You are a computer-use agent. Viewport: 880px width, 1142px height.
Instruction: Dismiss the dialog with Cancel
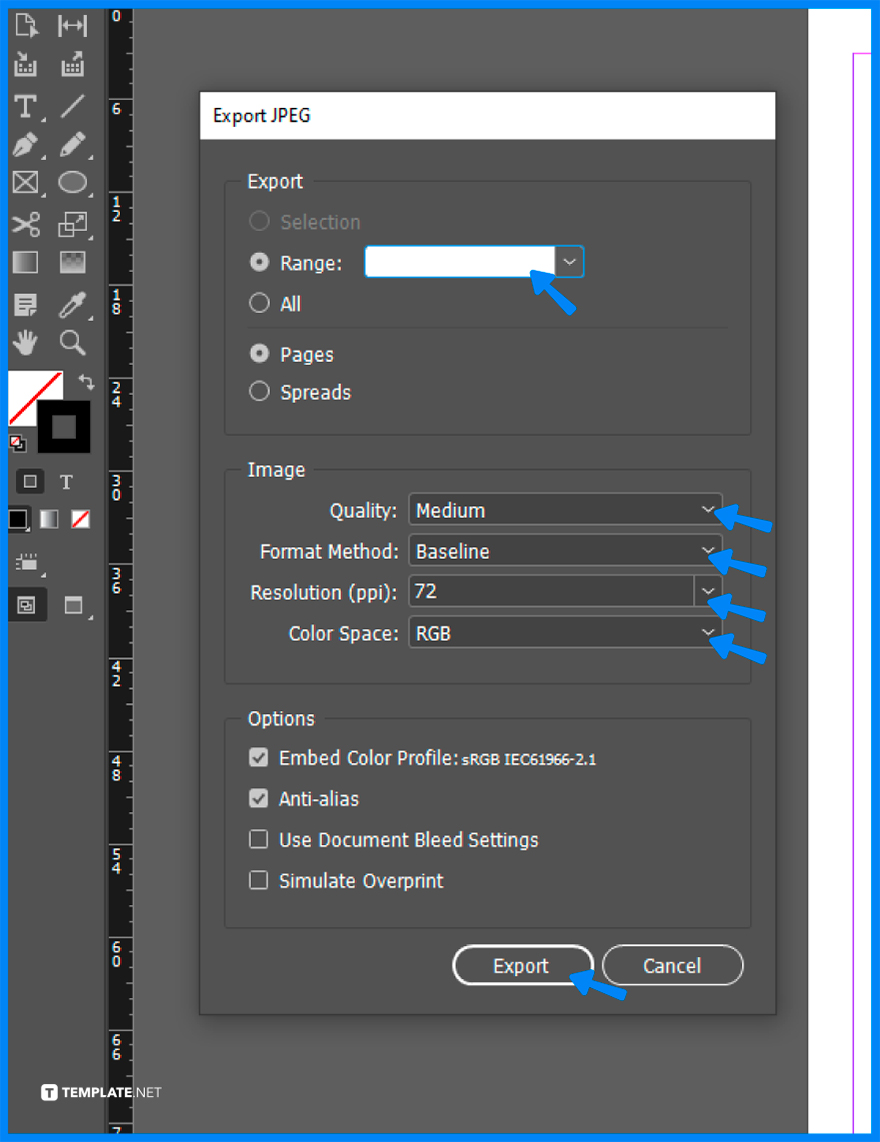[672, 965]
